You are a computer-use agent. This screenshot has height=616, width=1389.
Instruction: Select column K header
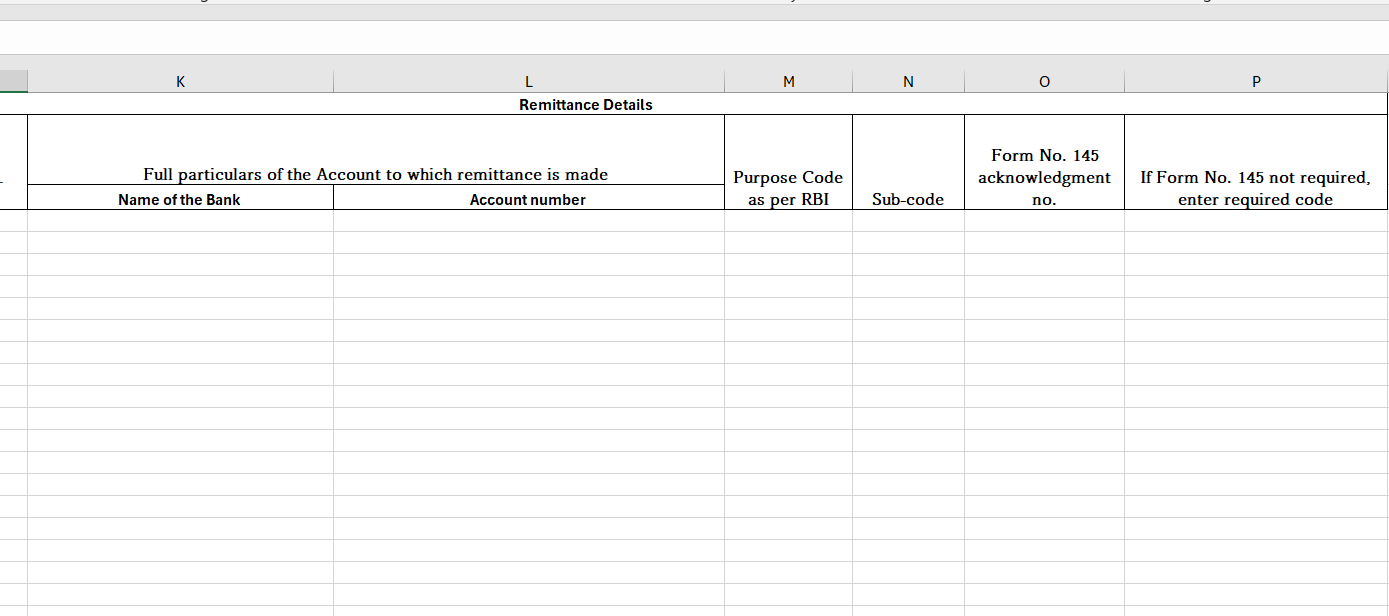(x=180, y=82)
